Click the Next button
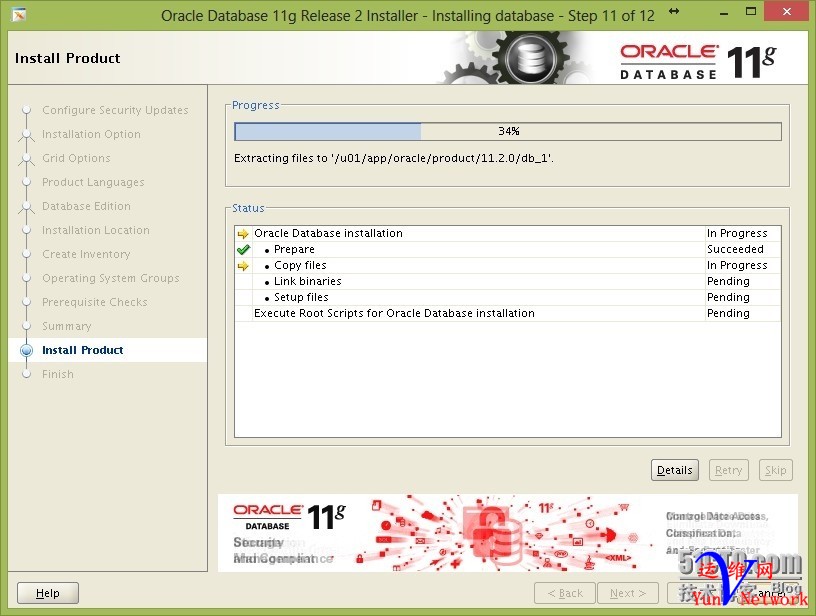The width and height of the screenshot is (816, 616). point(628,593)
